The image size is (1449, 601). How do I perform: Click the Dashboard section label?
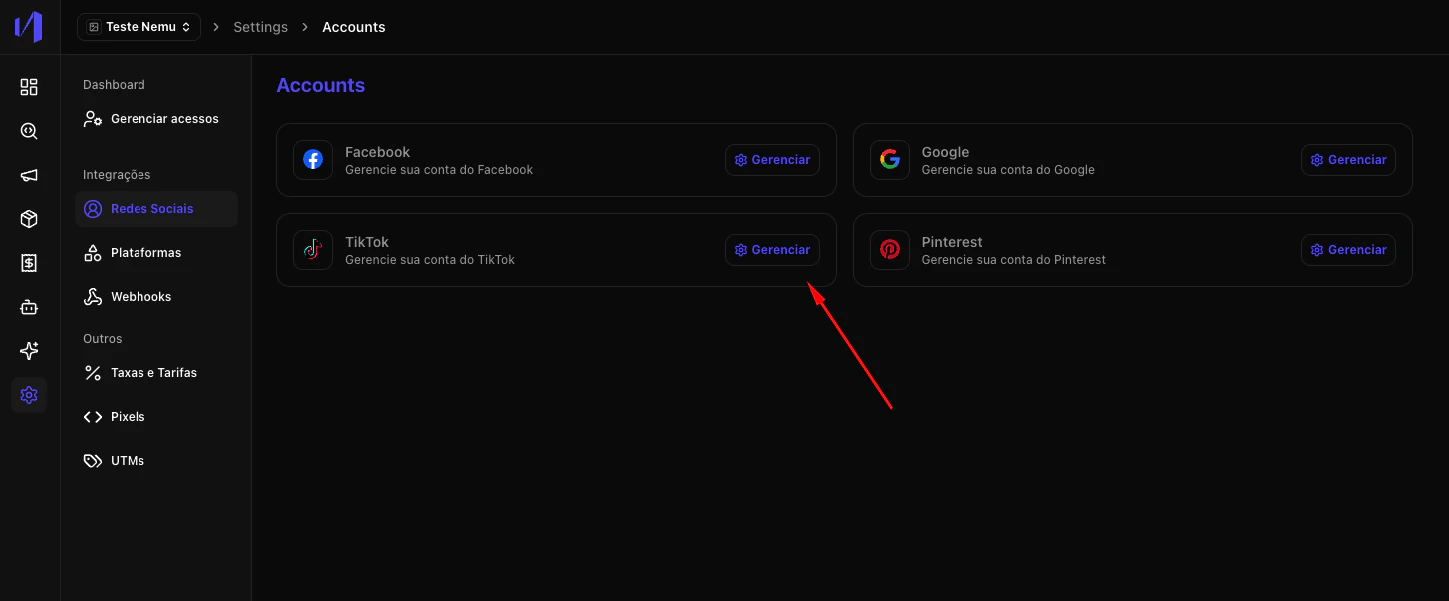coord(114,85)
